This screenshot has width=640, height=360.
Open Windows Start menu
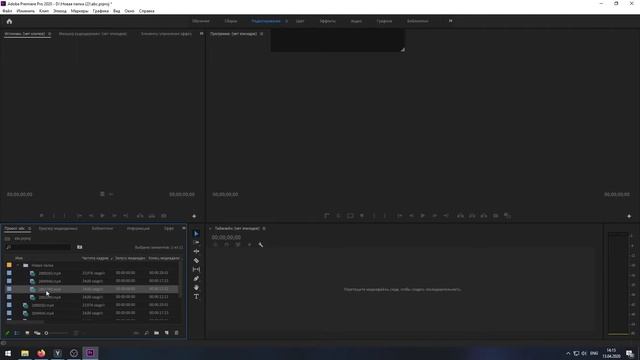(x=8, y=353)
